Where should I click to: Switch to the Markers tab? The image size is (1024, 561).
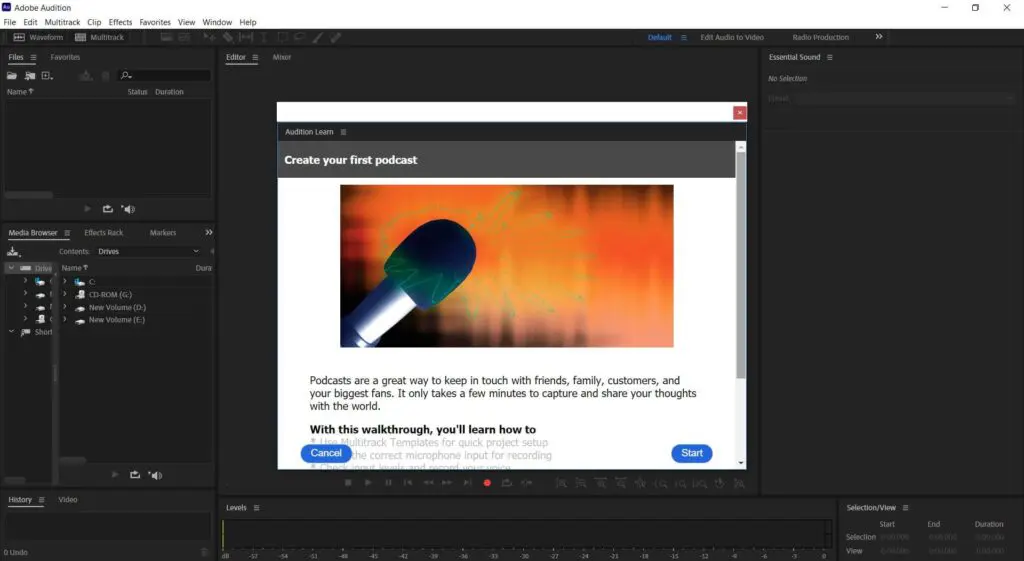pos(163,233)
